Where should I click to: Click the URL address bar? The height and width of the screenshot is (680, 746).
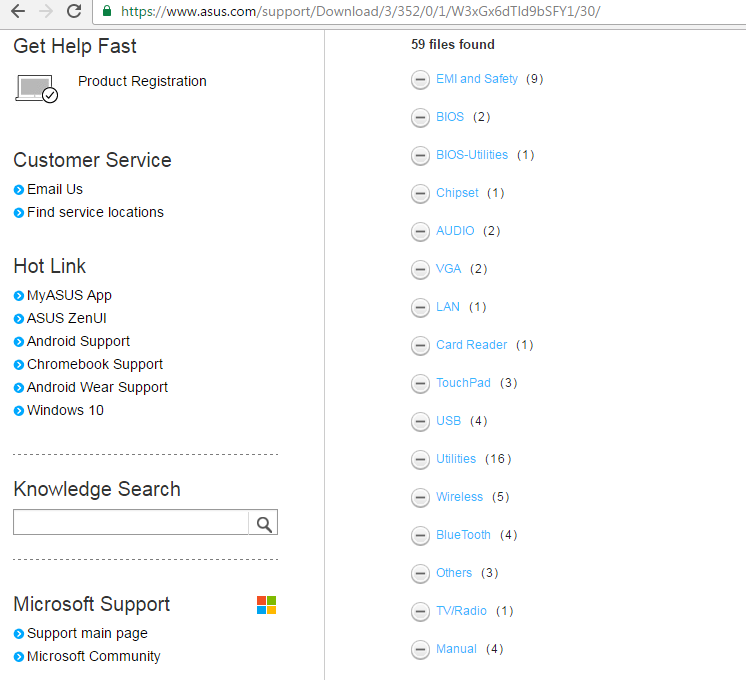click(400, 12)
